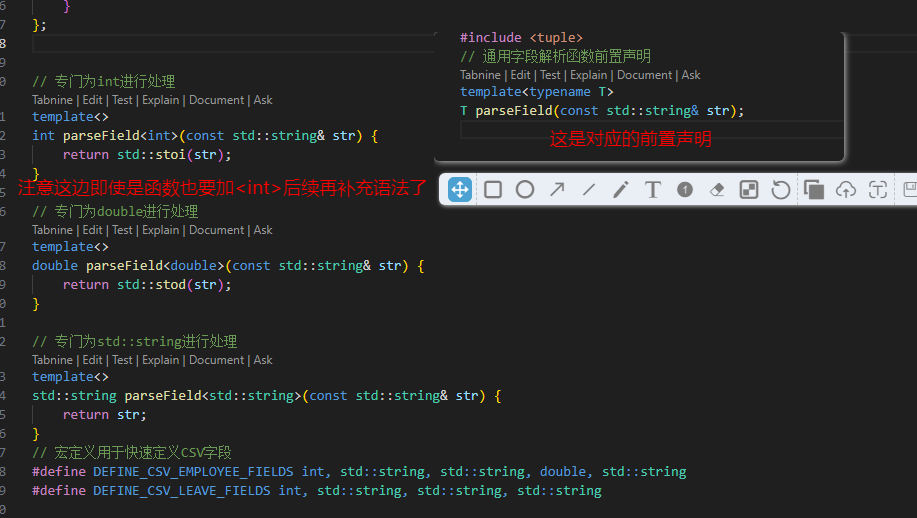Choose the ellipse shape tool

[x=525, y=189]
